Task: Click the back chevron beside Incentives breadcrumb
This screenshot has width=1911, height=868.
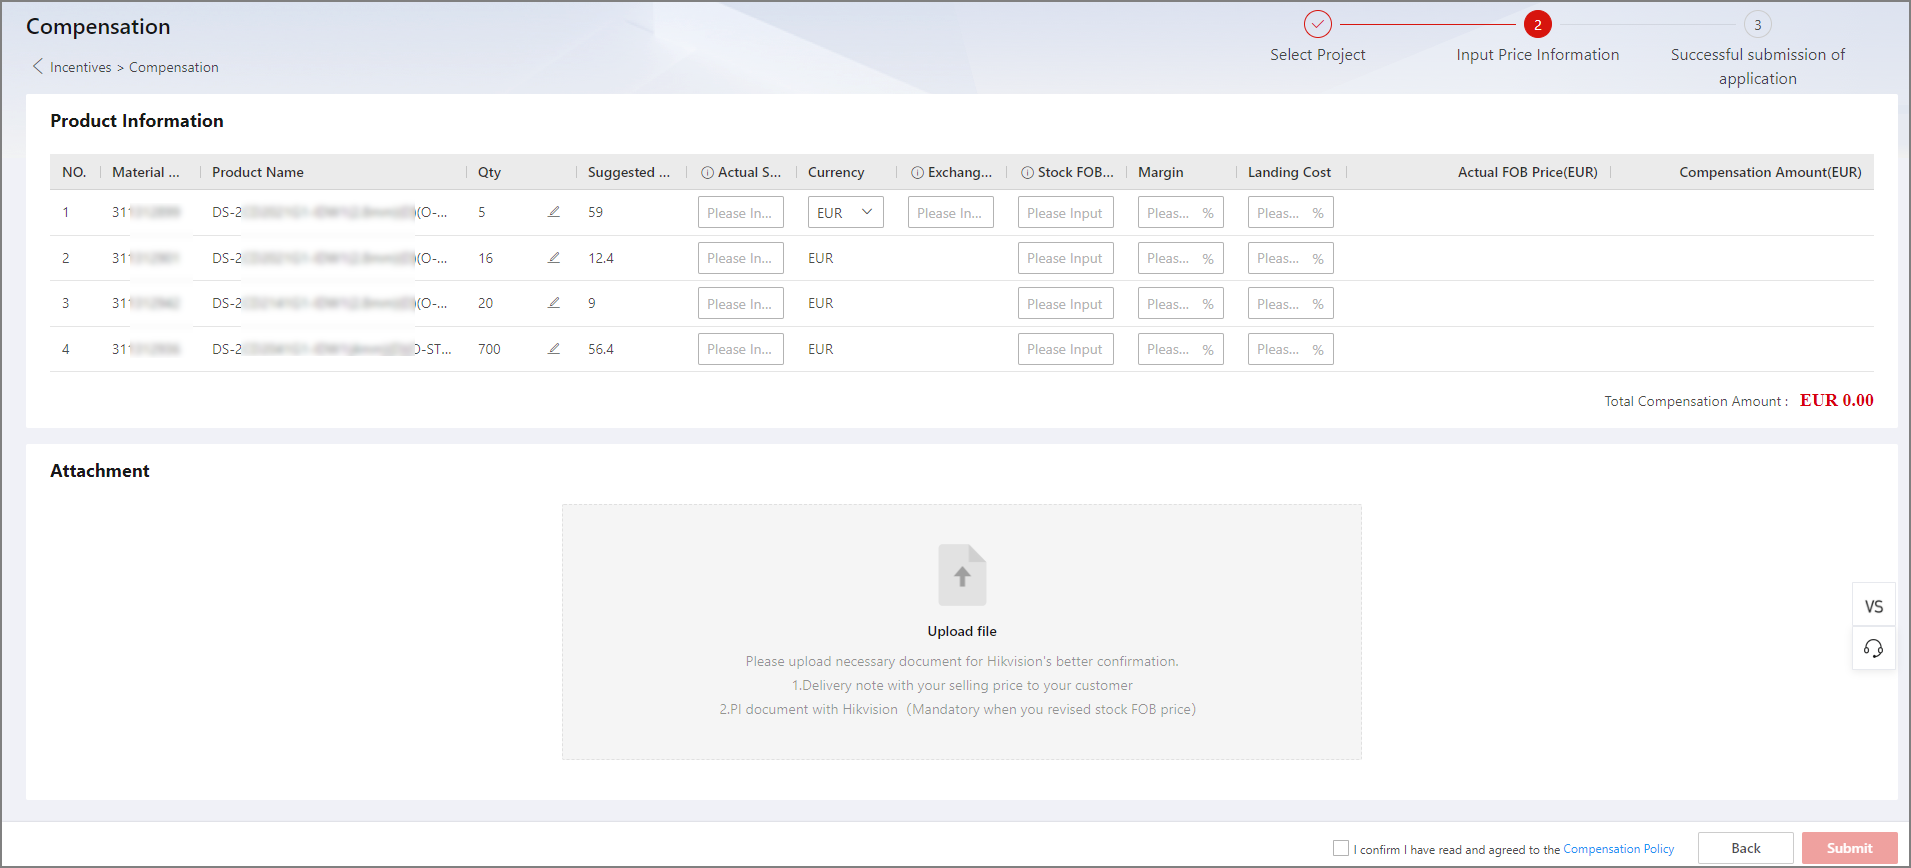Action: coord(38,66)
